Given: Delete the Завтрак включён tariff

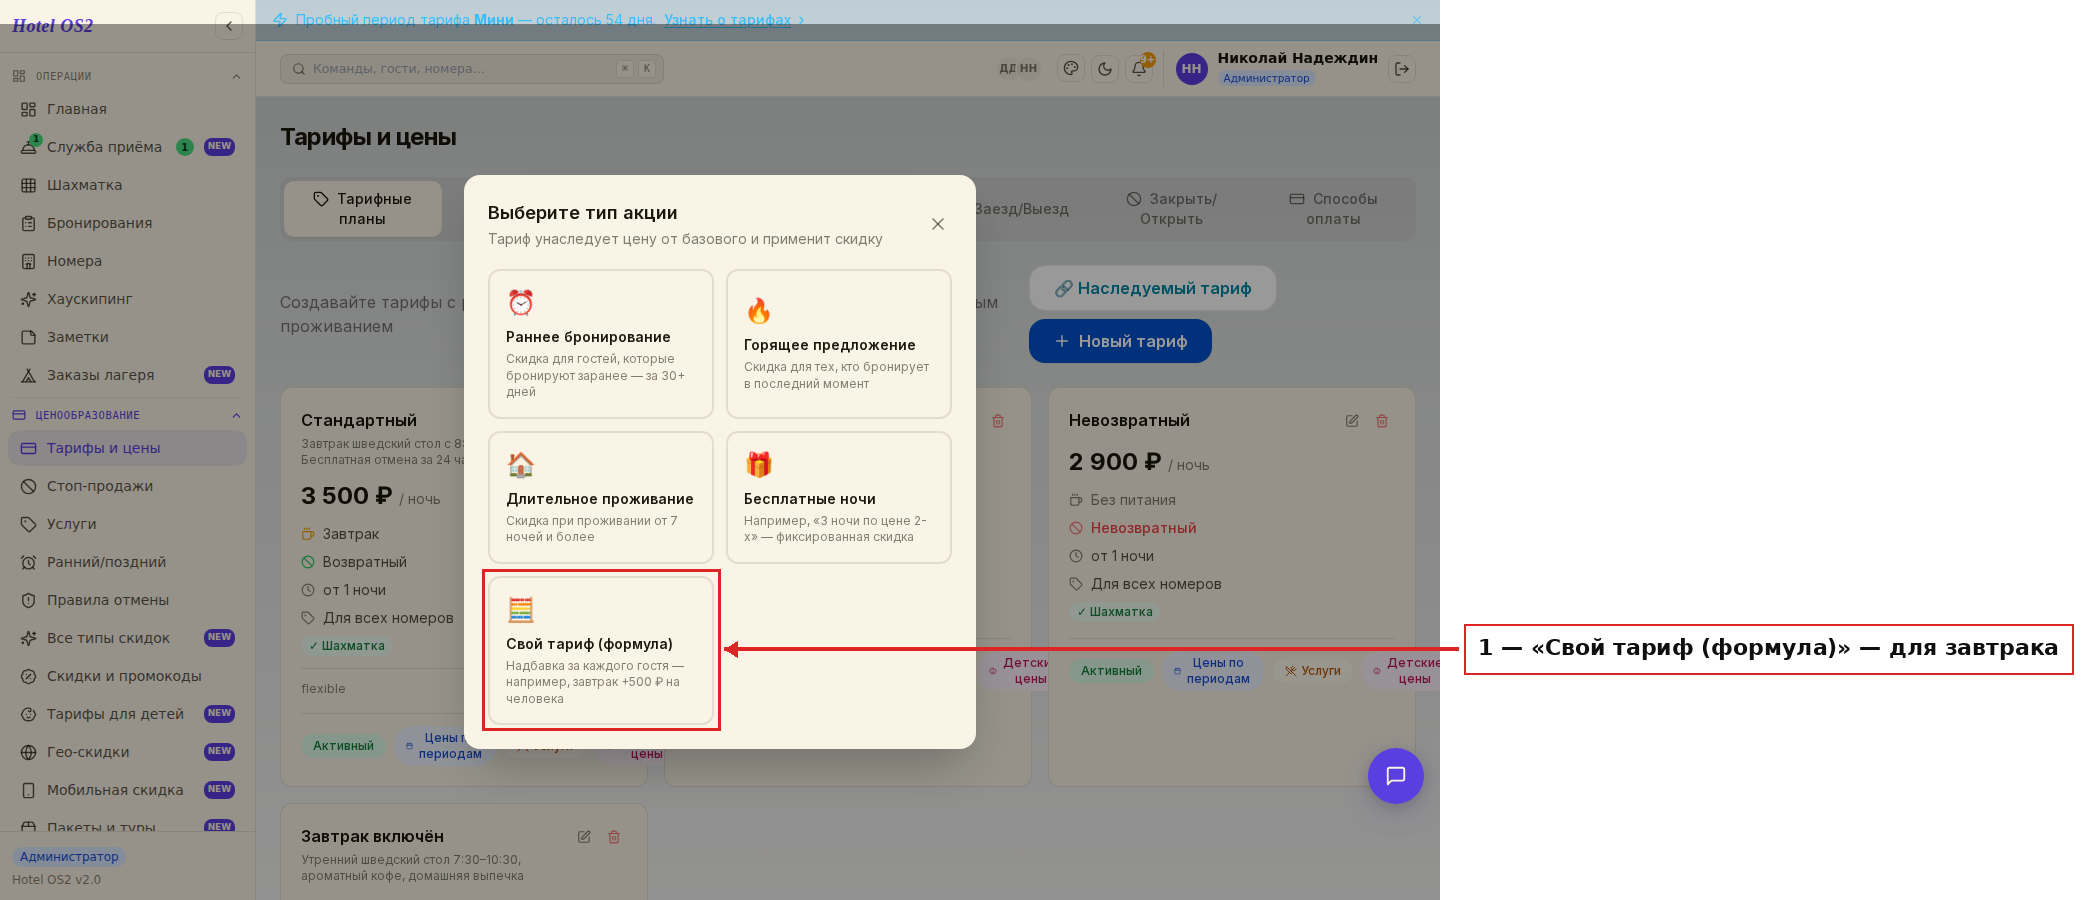Looking at the screenshot, I should [614, 837].
